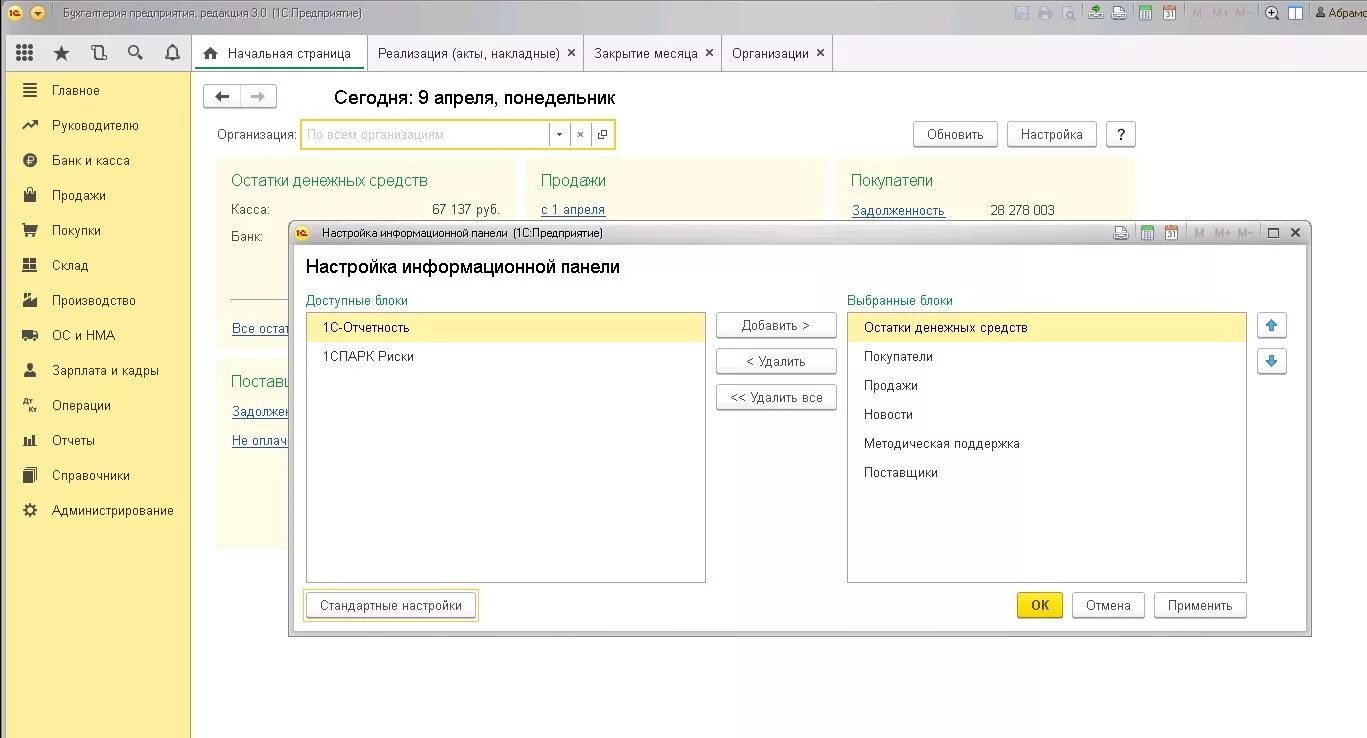Select Остатки денежных средств in chosen blocks
The image size is (1367, 738).
(1047, 327)
